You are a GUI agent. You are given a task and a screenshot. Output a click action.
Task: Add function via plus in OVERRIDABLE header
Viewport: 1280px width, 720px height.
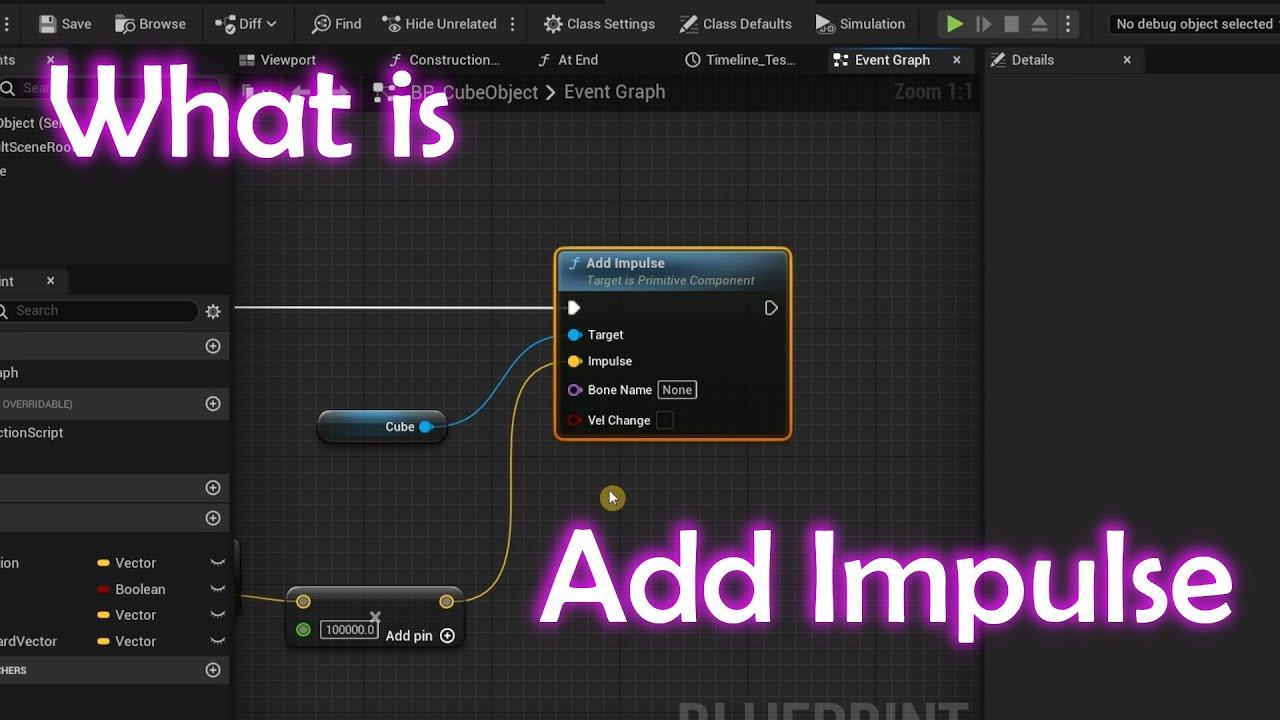(213, 404)
